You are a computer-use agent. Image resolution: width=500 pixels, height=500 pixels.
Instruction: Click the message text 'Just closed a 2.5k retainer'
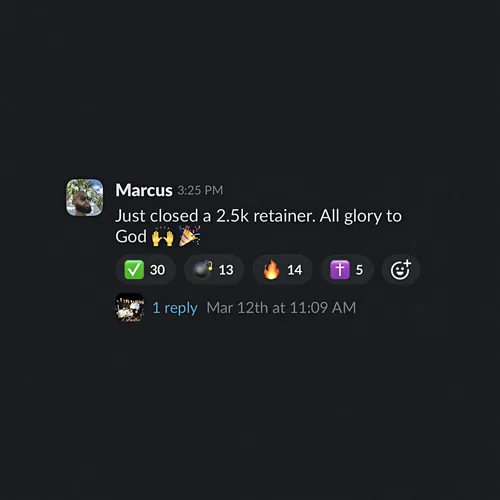(x=215, y=216)
